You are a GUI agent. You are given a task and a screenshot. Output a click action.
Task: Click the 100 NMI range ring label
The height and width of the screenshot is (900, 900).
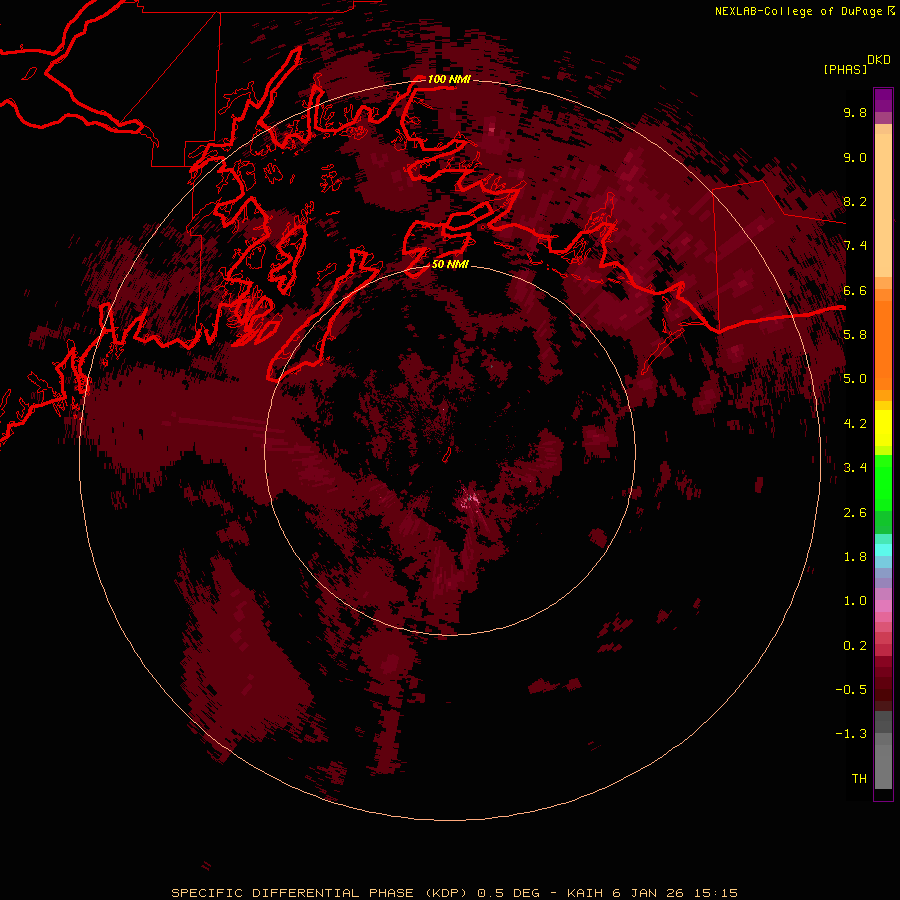(449, 79)
